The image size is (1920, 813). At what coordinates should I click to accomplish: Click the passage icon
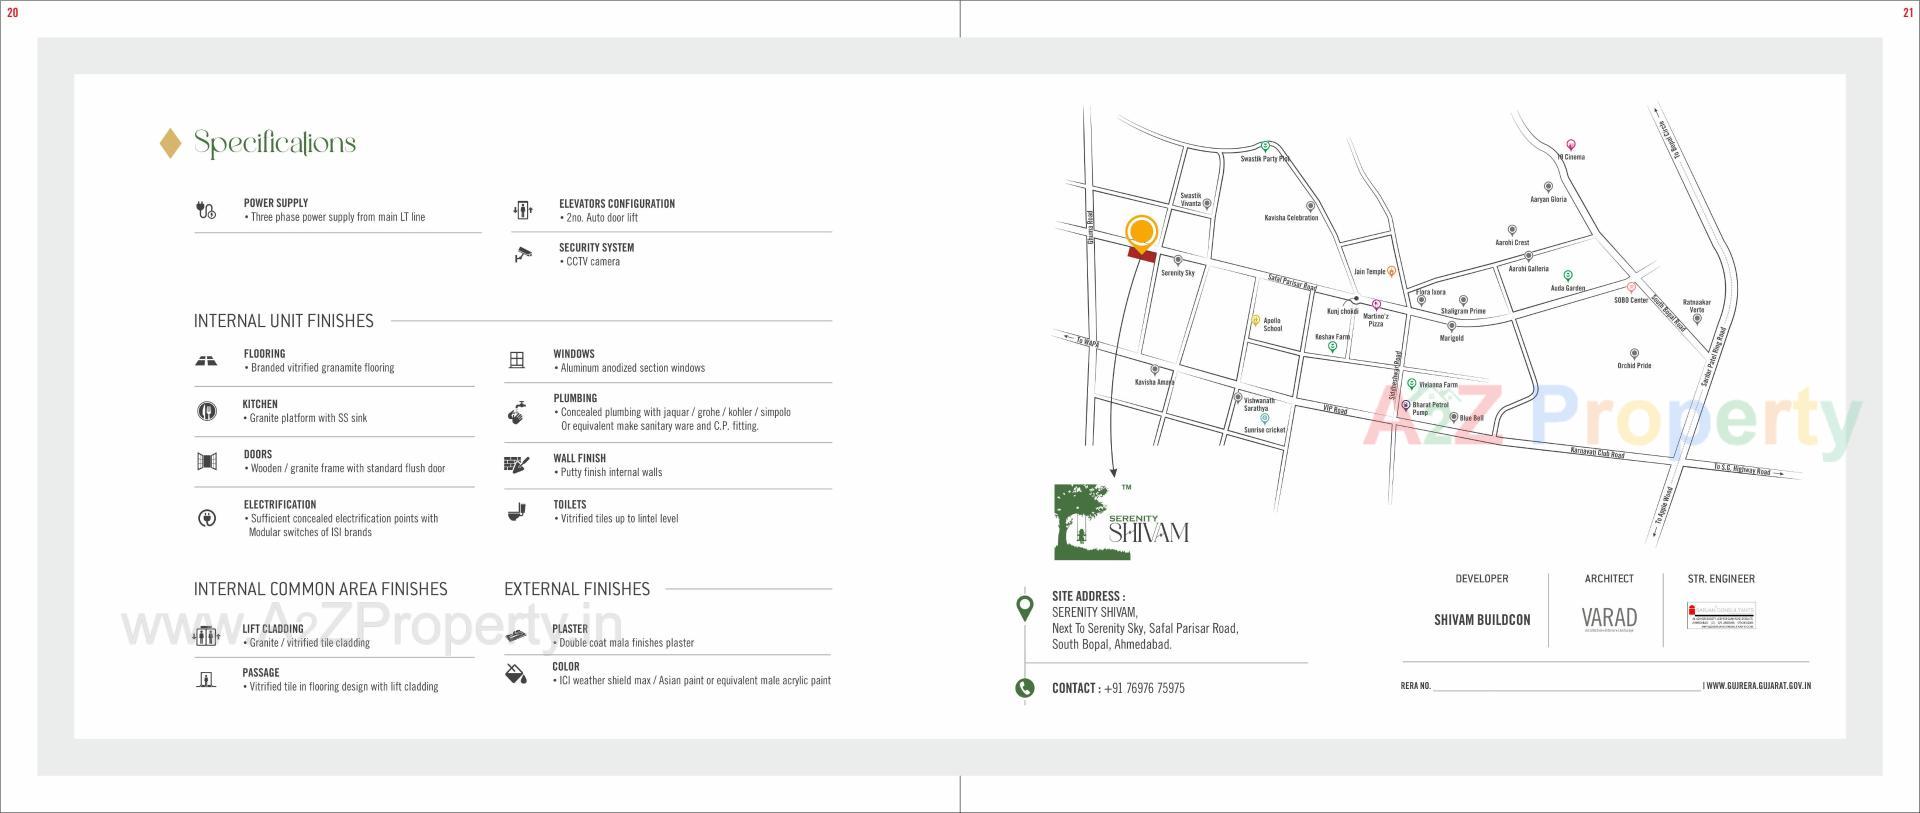click(x=206, y=680)
